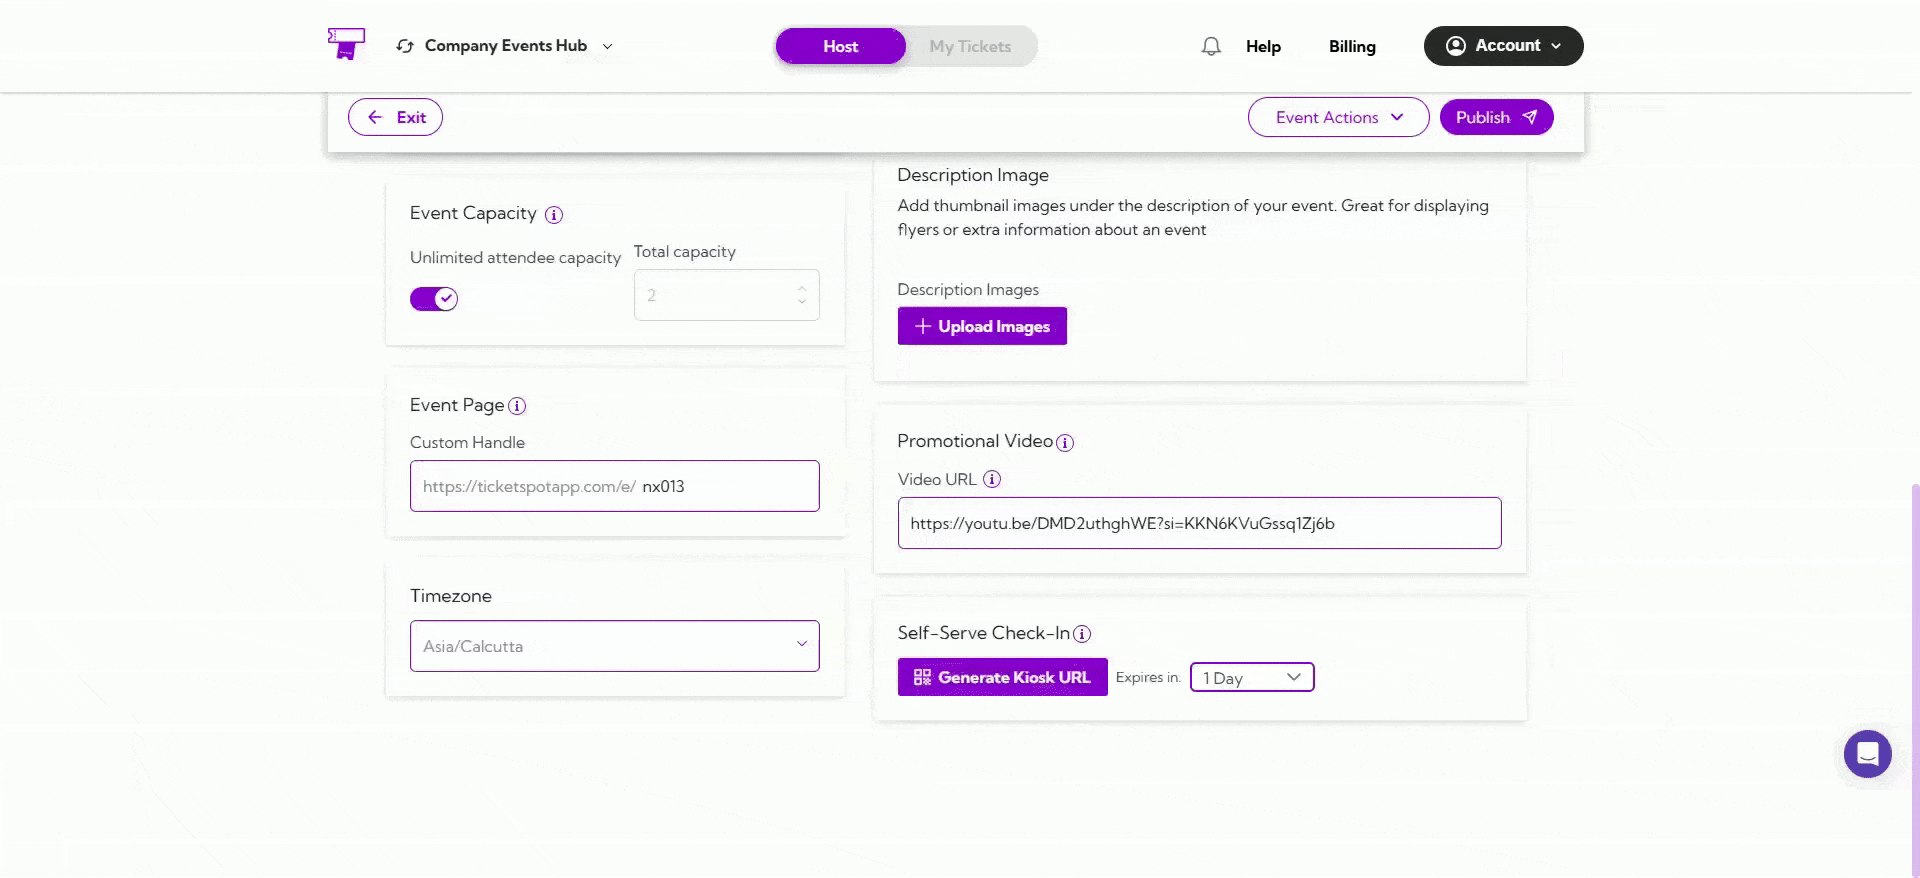Click the 'Expires in:' label
Viewport: 1920px width, 878px height.
[x=1148, y=677]
